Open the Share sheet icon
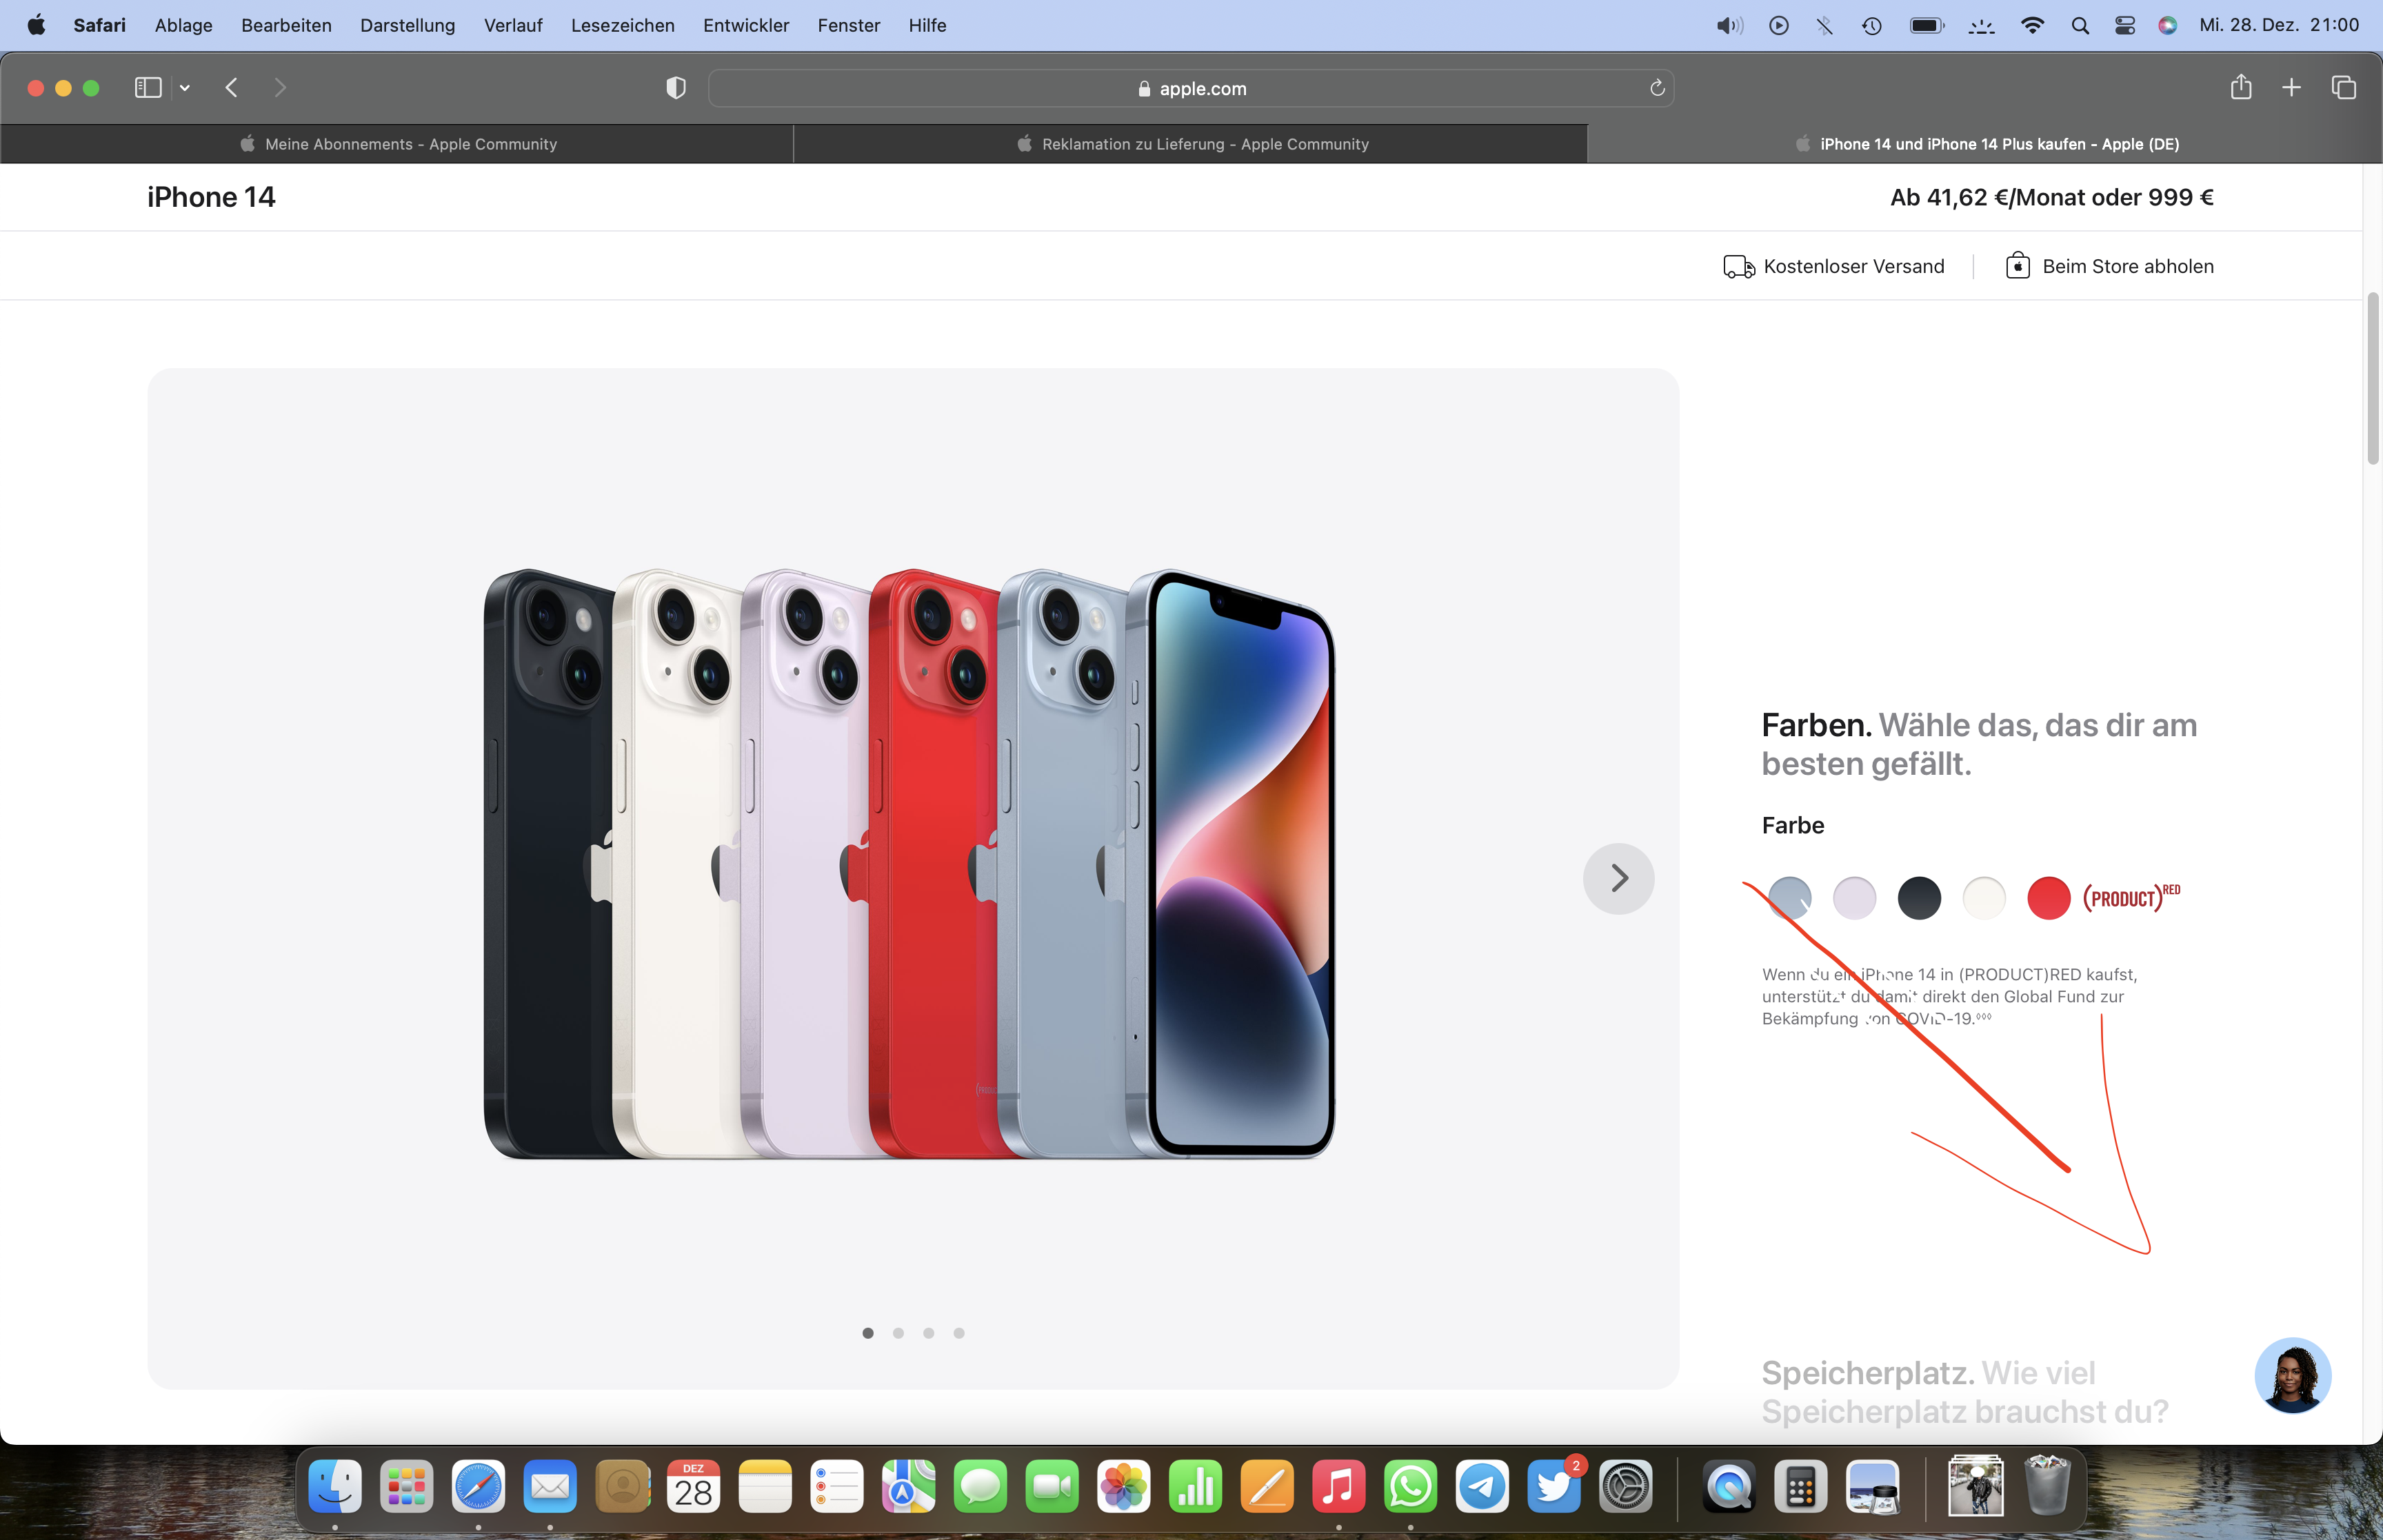2383x1540 pixels. point(2241,88)
